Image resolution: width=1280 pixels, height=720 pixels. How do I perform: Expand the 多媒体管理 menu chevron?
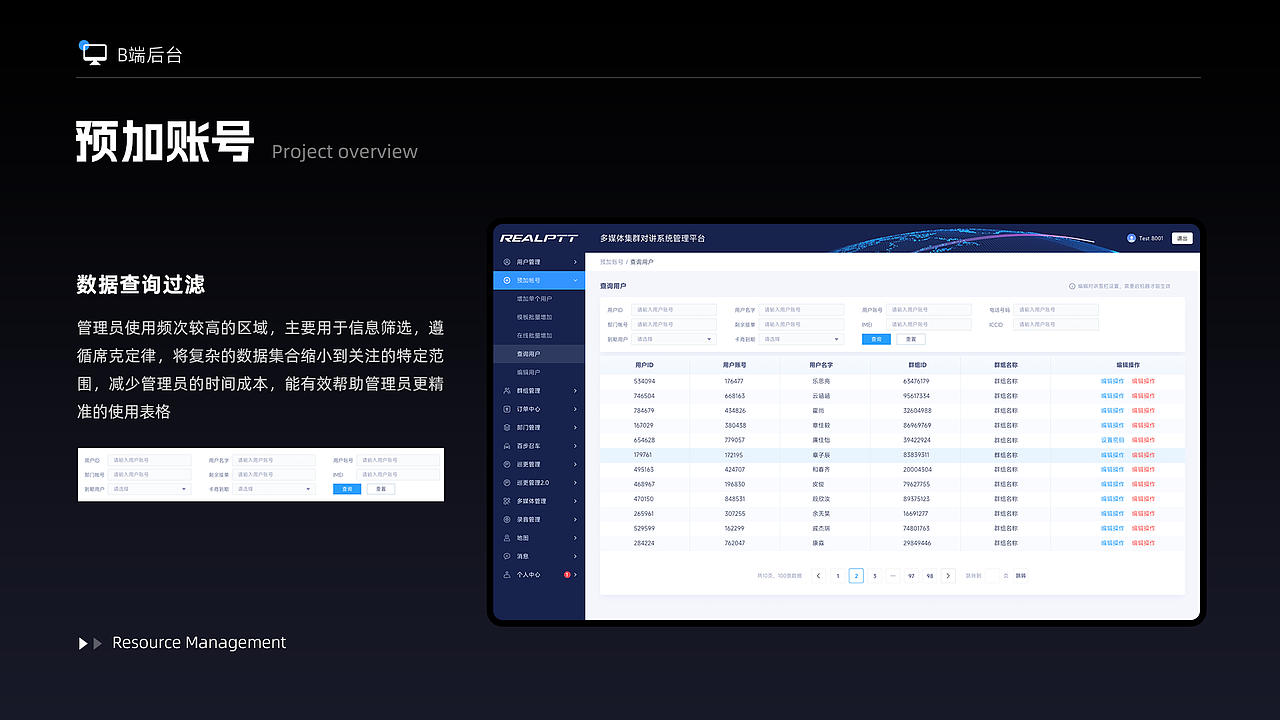coord(575,501)
